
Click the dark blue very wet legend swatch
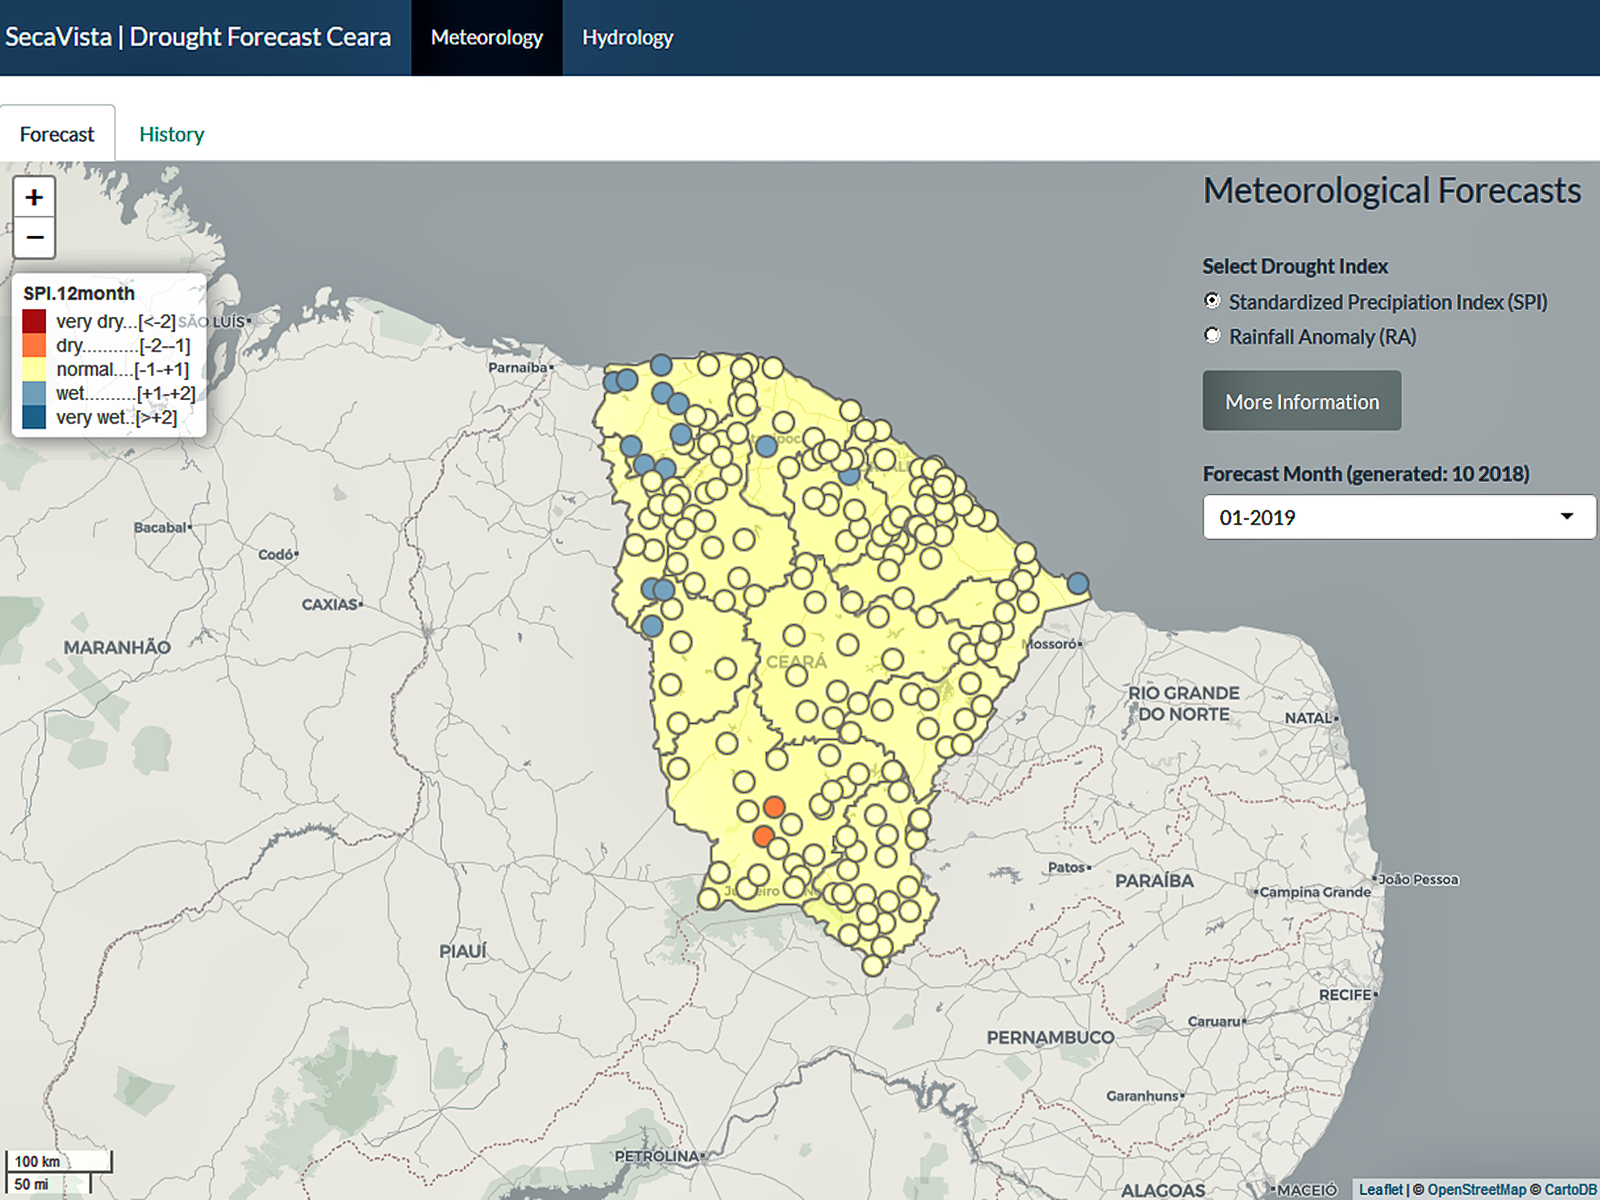(34, 418)
